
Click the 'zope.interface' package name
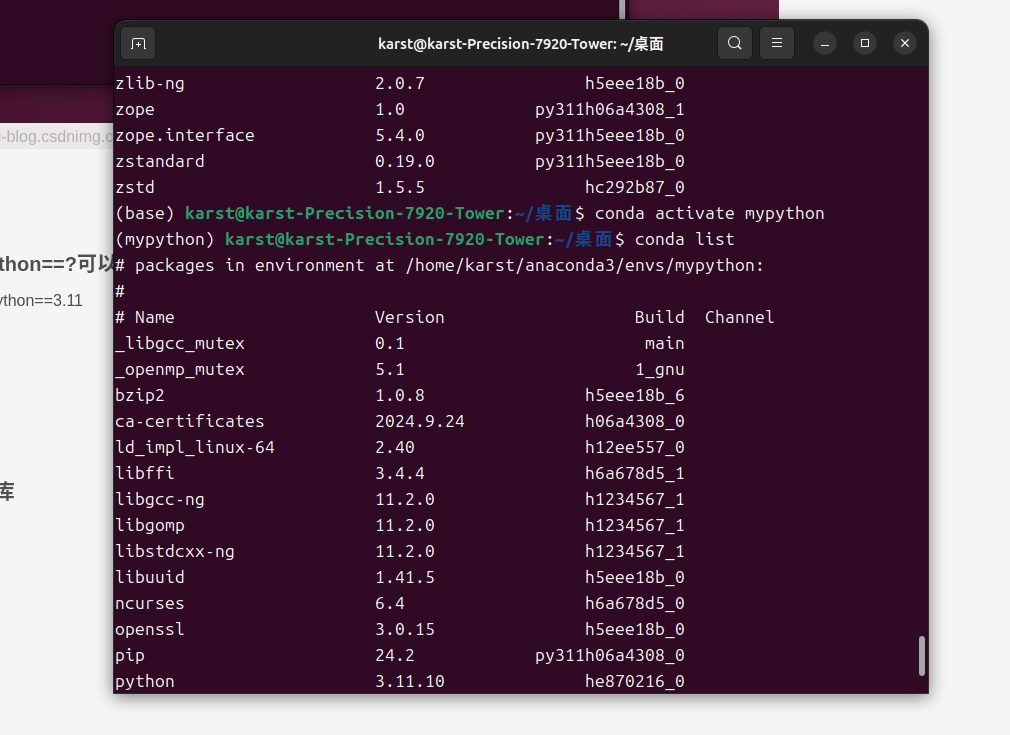point(185,135)
